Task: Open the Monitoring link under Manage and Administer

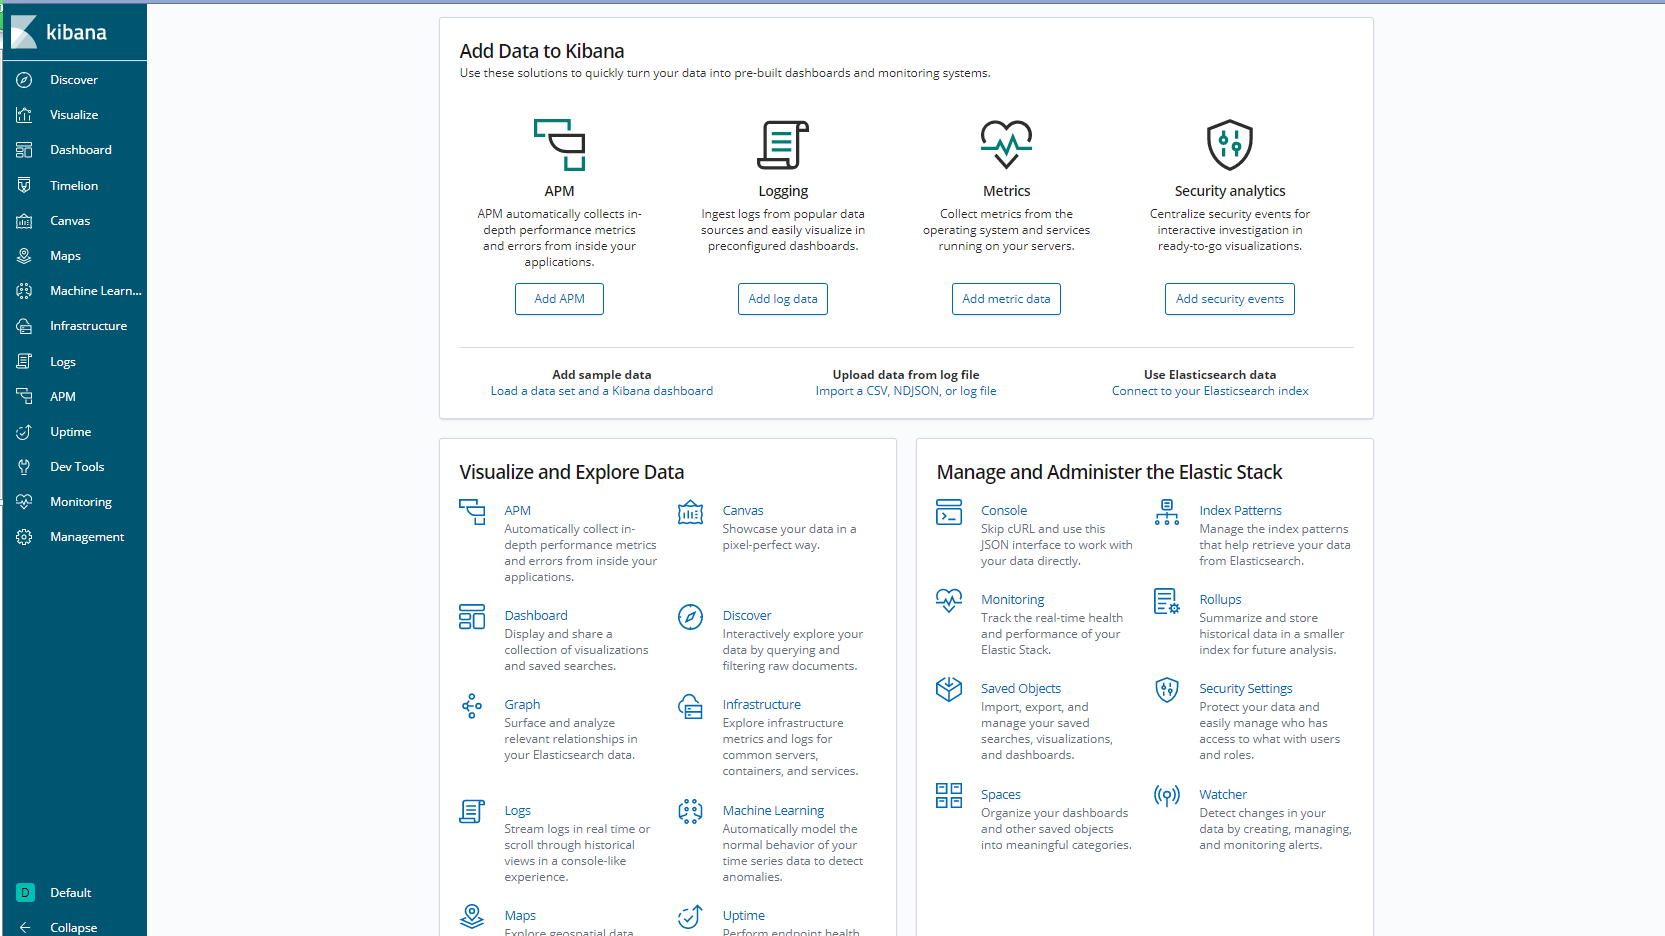Action: click(1013, 600)
